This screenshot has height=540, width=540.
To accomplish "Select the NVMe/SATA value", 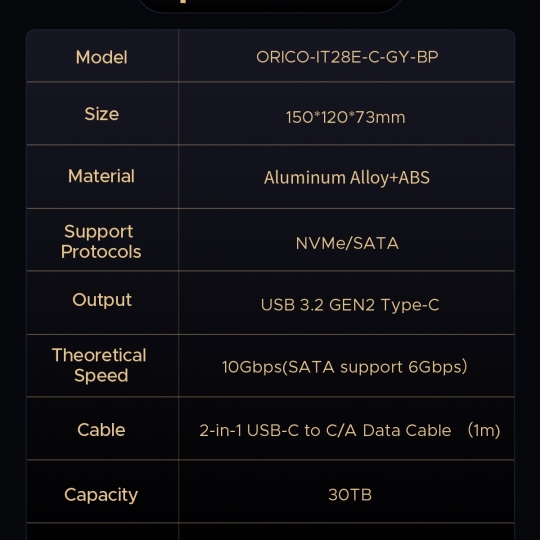I will (347, 243).
